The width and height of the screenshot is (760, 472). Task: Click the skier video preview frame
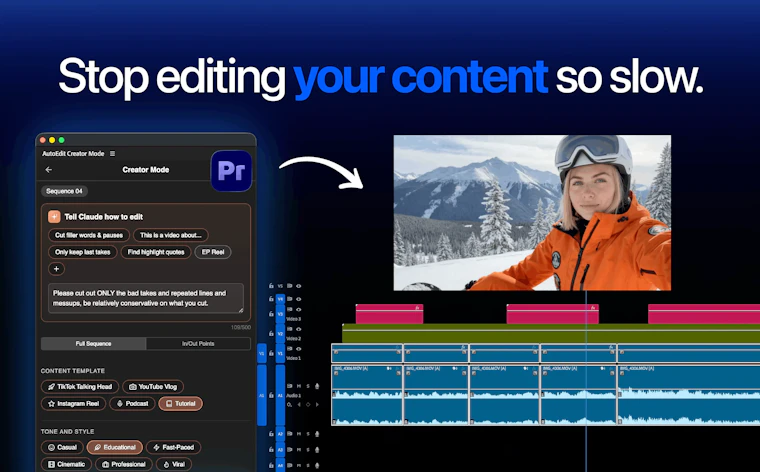coord(532,213)
